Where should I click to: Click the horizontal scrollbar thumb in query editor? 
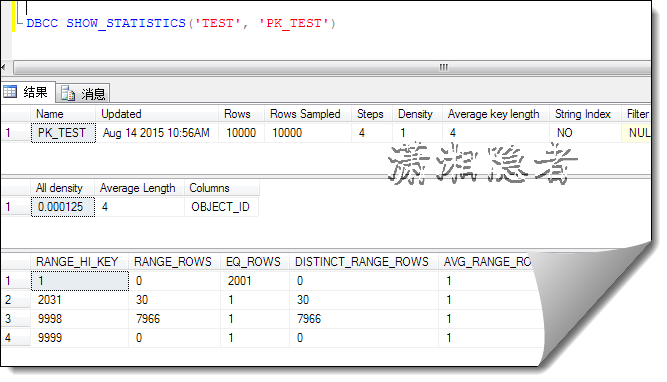point(332,67)
